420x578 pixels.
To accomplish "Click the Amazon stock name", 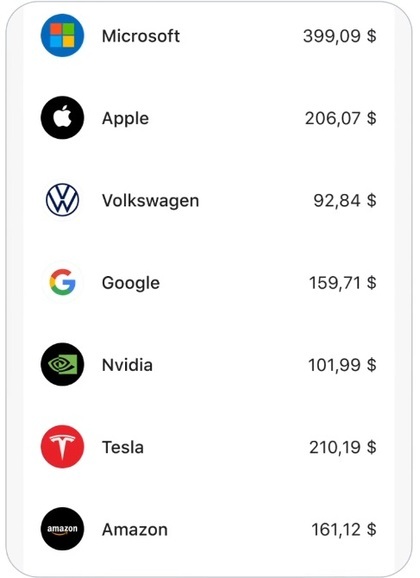I will (135, 530).
